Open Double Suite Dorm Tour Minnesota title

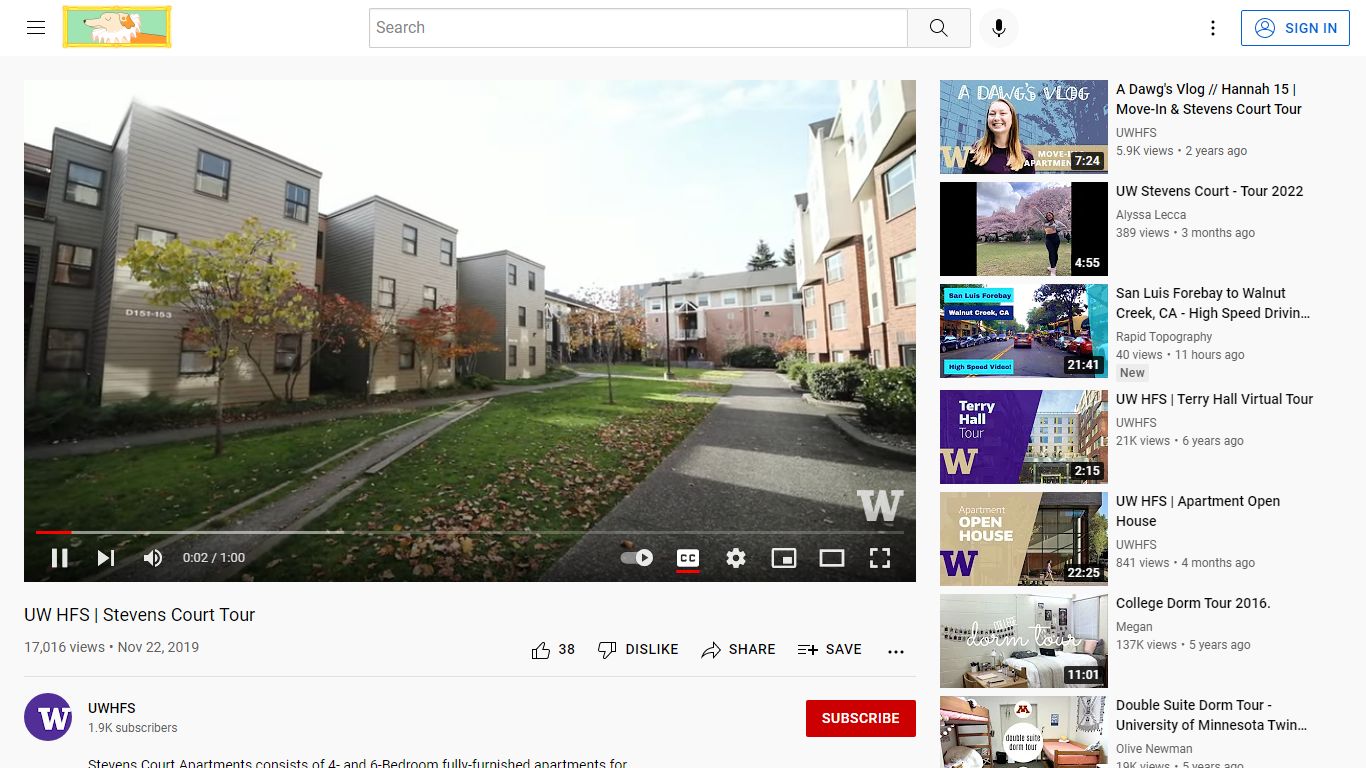pos(1212,715)
